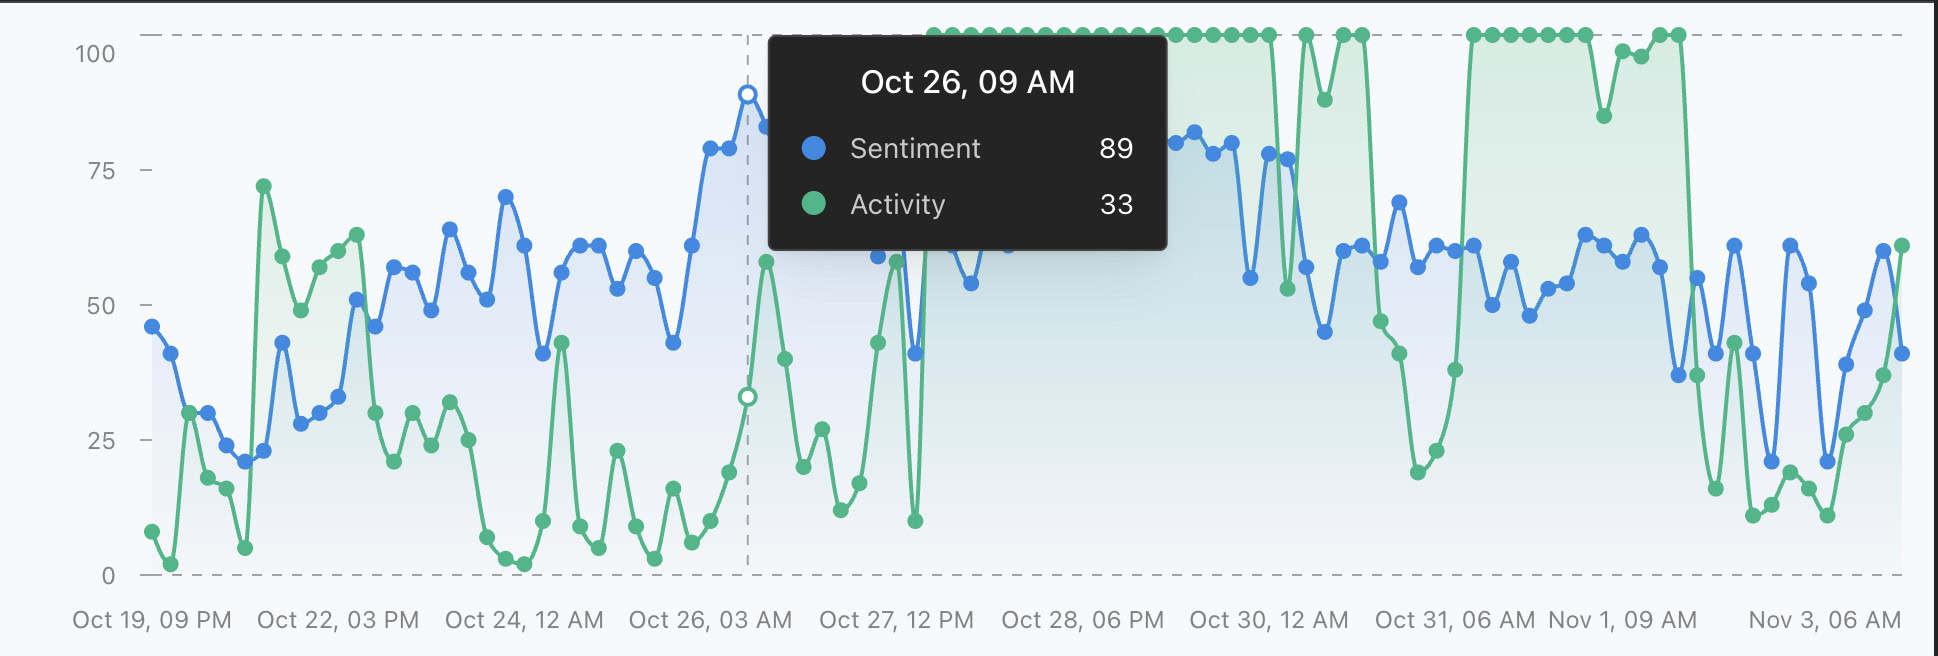
Task: Click the Oct 19, 09 PM axis label
Action: coord(152,620)
